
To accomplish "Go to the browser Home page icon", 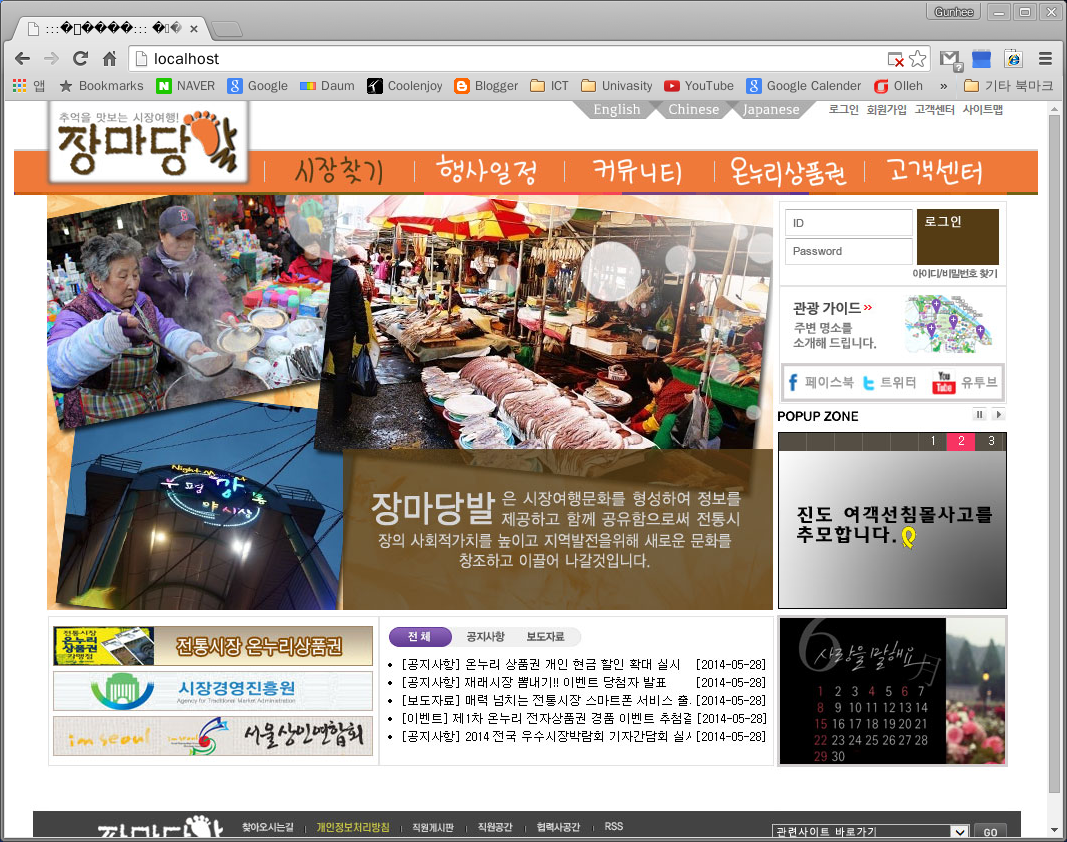I will click(110, 59).
